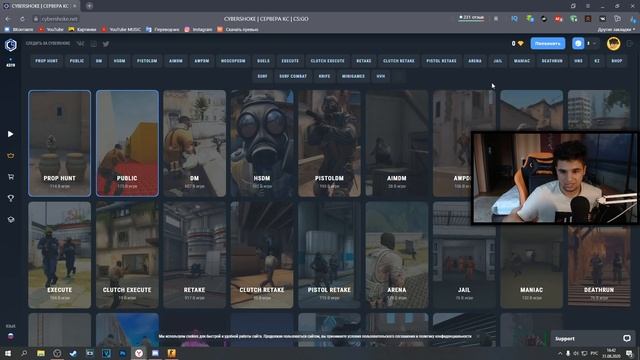Select the PISTOLDM mode tab
Viewport: 640px width, 360px height.
(x=147, y=61)
